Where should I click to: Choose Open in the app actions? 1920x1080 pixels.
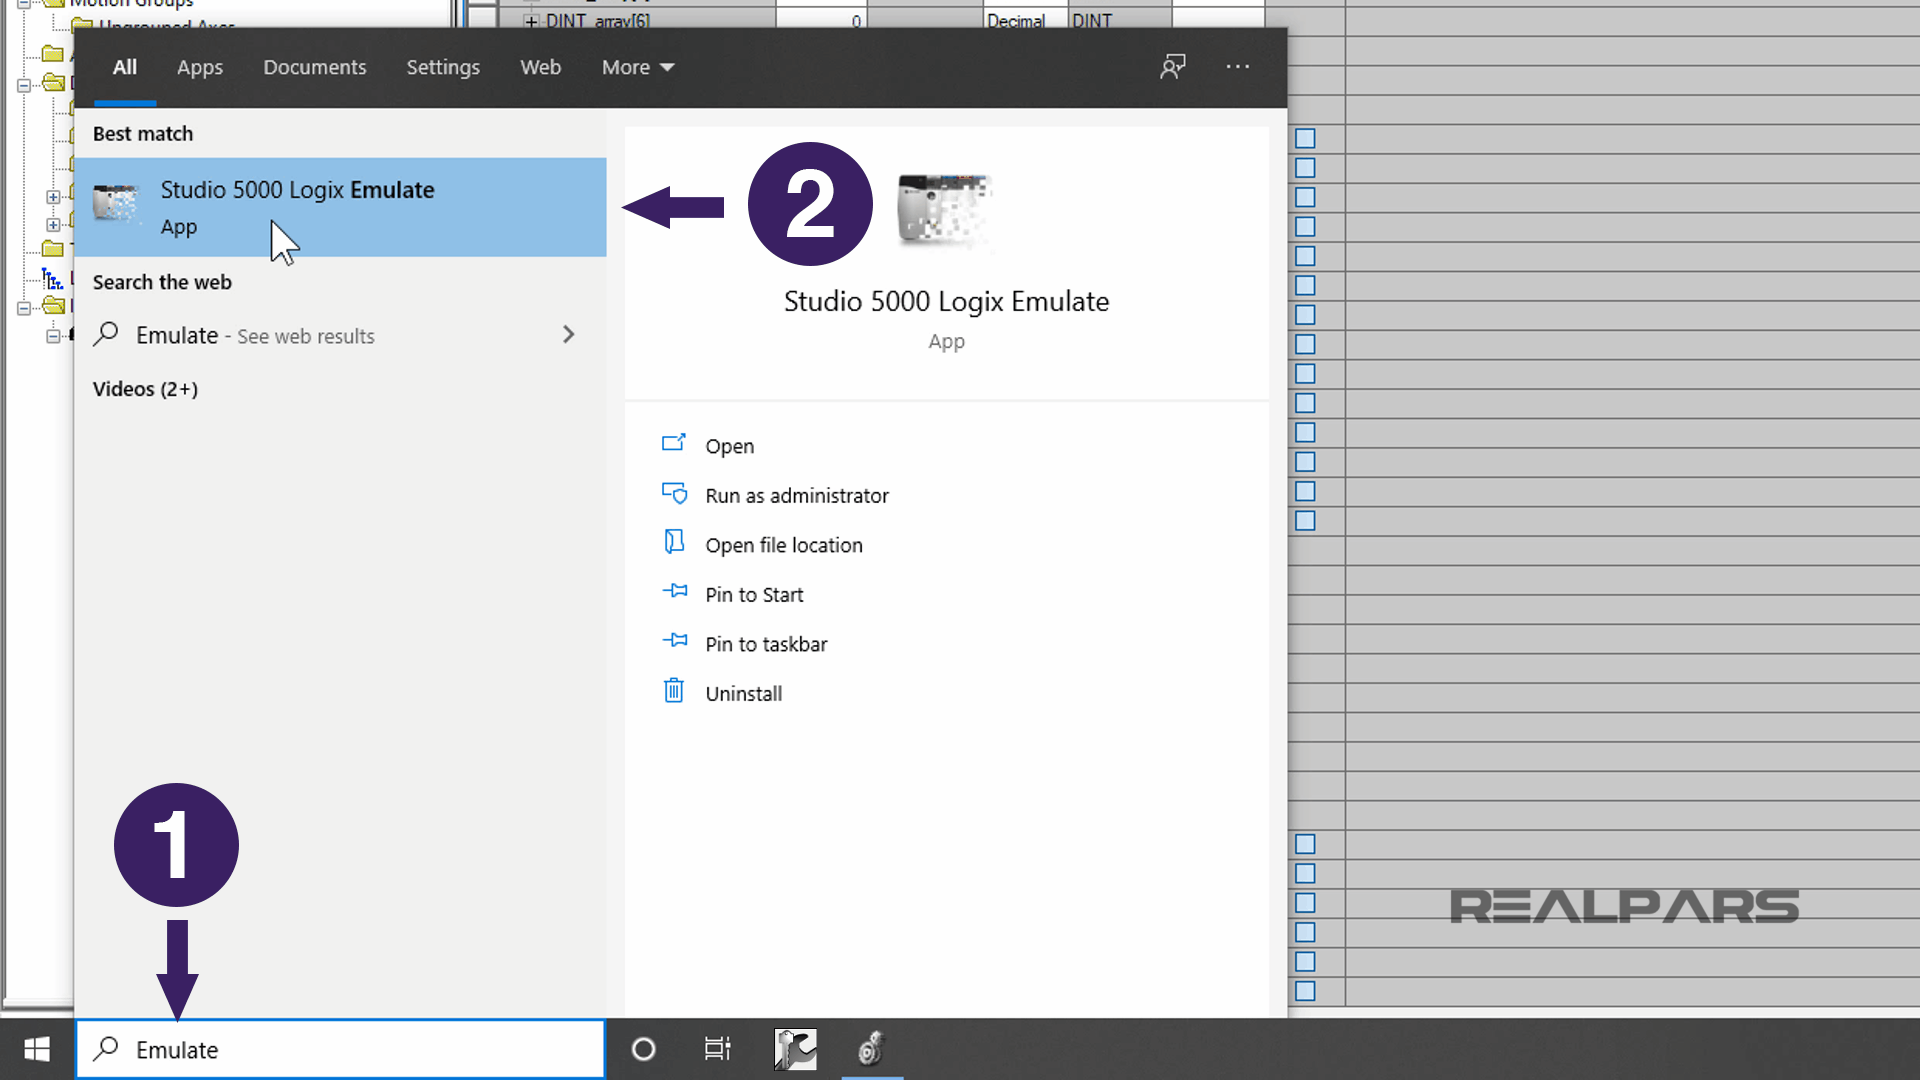[x=729, y=446]
